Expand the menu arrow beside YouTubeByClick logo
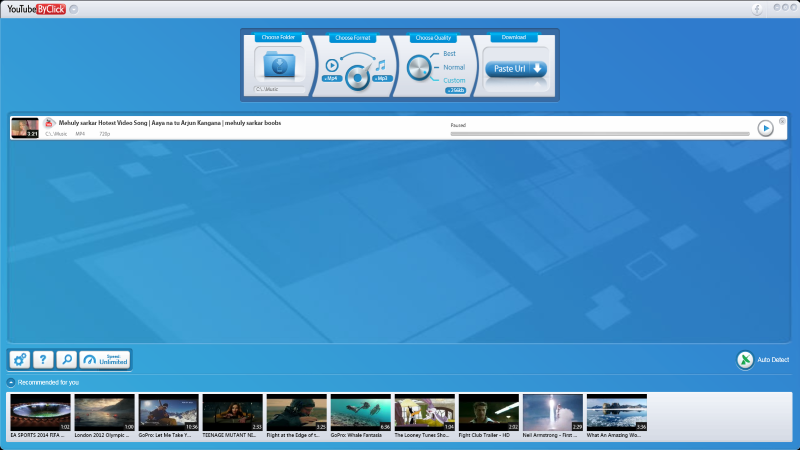 pos(73,9)
